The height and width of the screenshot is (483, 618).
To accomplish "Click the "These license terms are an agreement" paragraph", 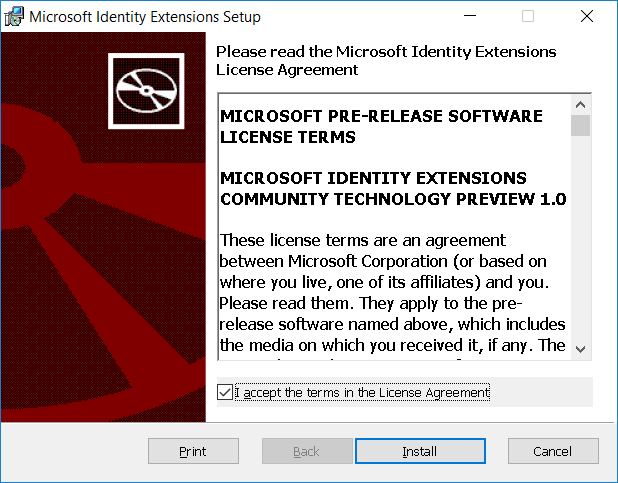I will coord(392,293).
